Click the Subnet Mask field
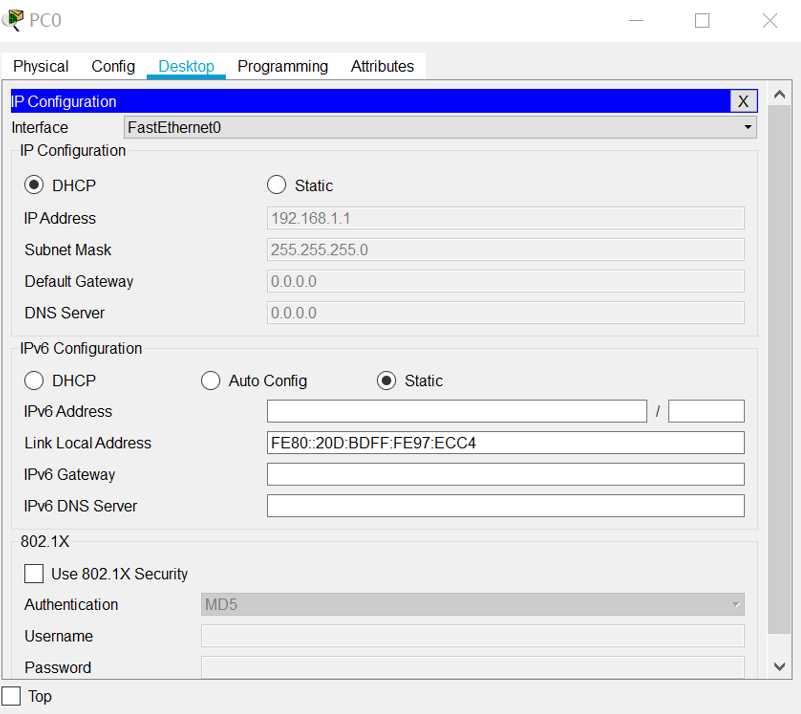This screenshot has height=714, width=801. click(505, 250)
